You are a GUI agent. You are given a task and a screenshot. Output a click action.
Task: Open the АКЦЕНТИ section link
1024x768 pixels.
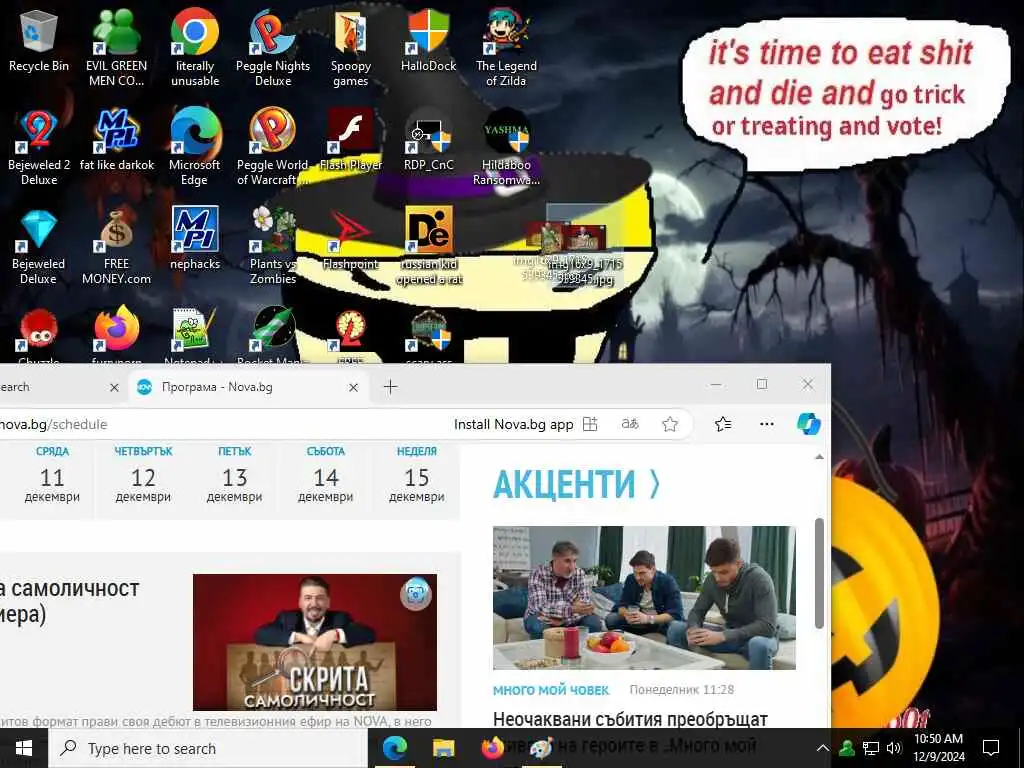click(x=577, y=484)
